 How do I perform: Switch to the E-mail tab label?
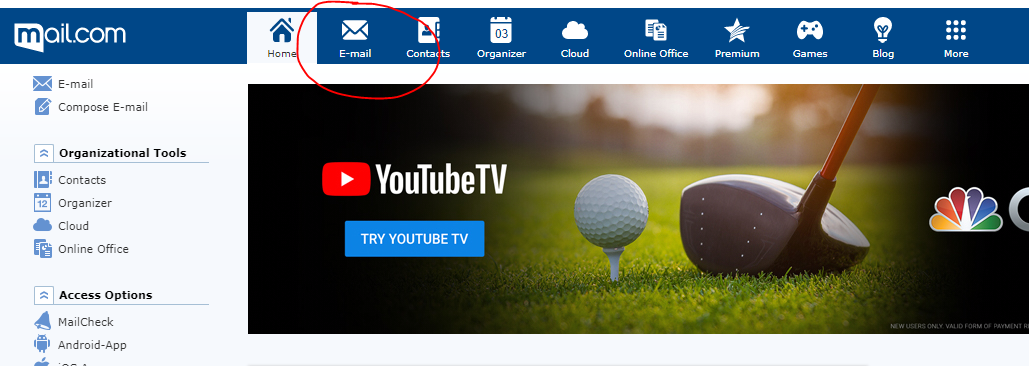click(355, 54)
